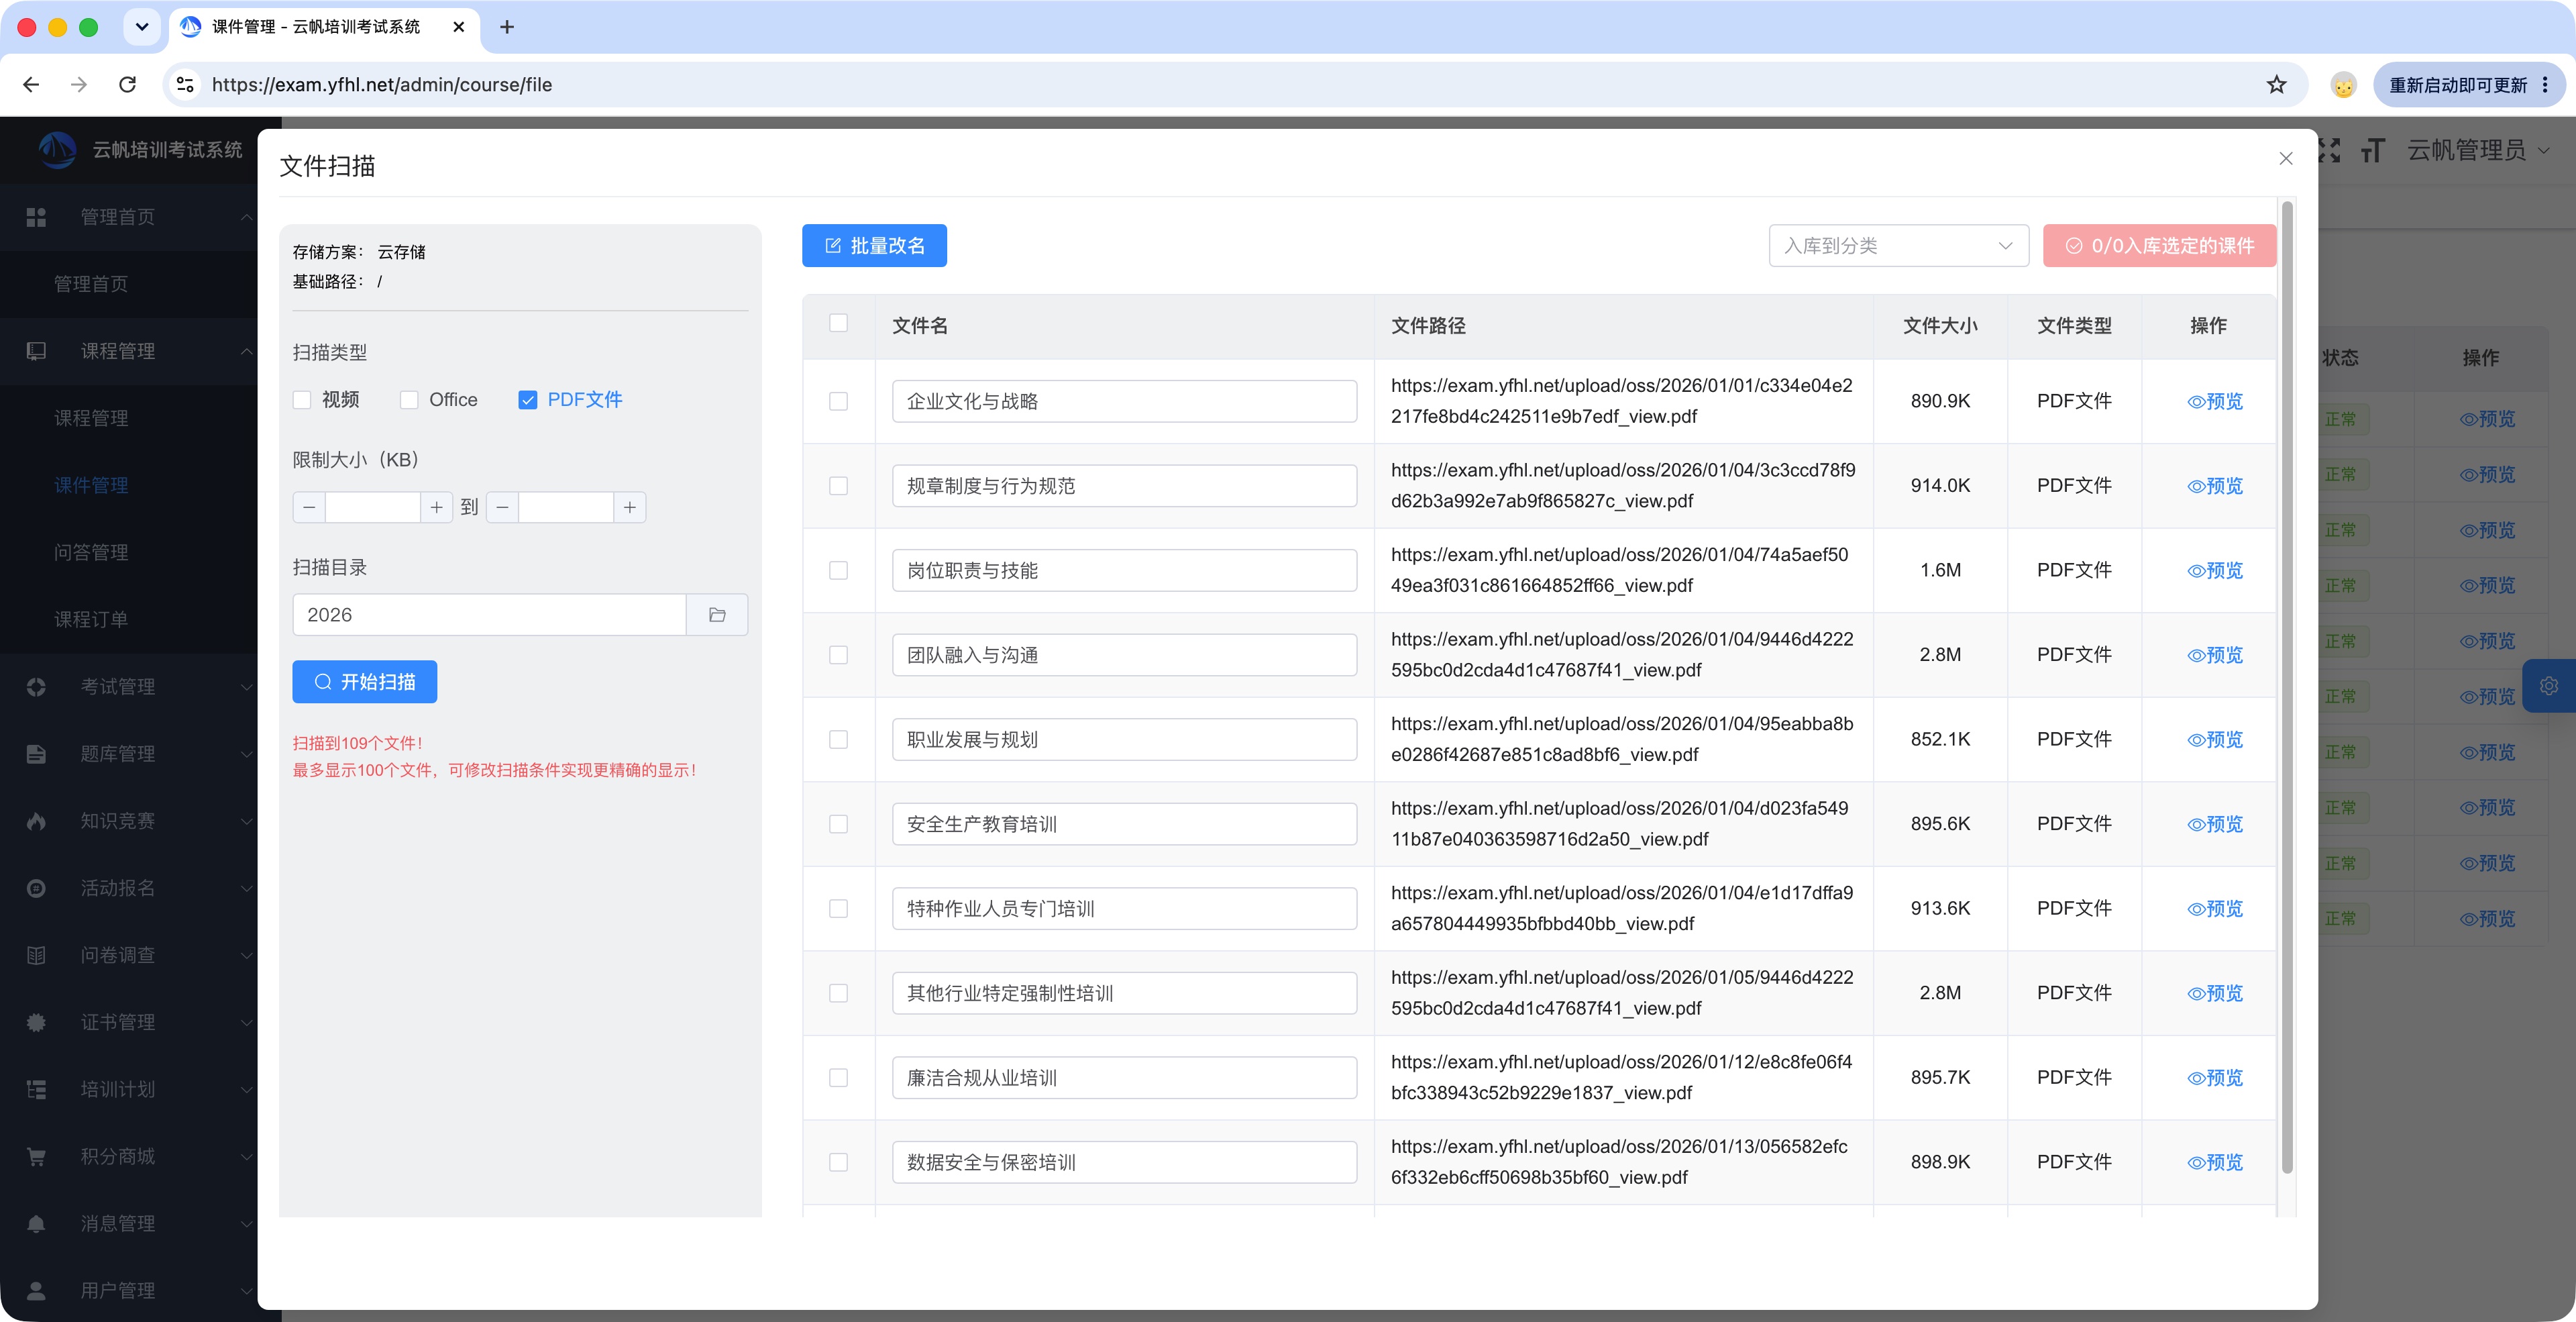This screenshot has height=1322, width=2576.
Task: Click the 云帆培训考试系统 logo icon
Action: 57,149
